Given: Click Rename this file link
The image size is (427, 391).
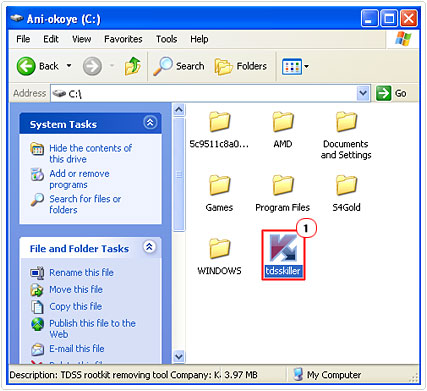Looking at the screenshot, I should 81,272.
